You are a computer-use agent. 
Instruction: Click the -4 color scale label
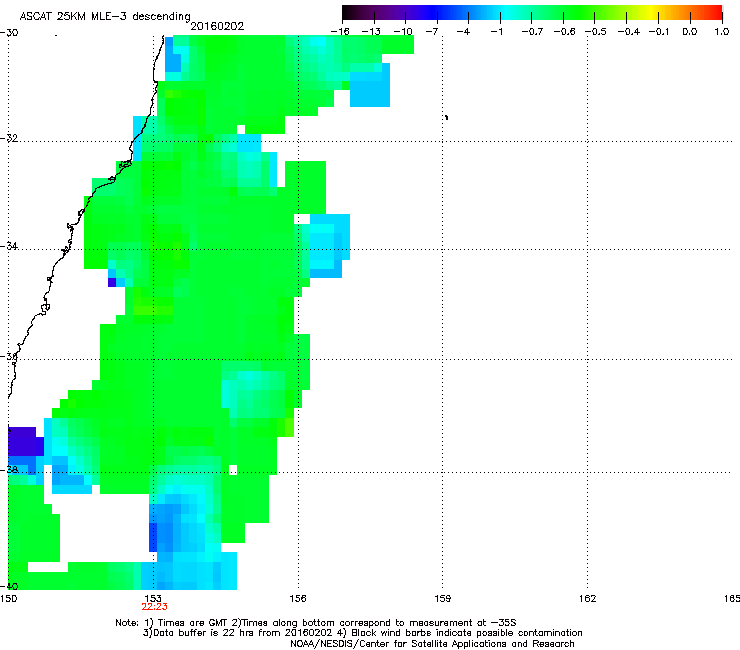pos(463,32)
